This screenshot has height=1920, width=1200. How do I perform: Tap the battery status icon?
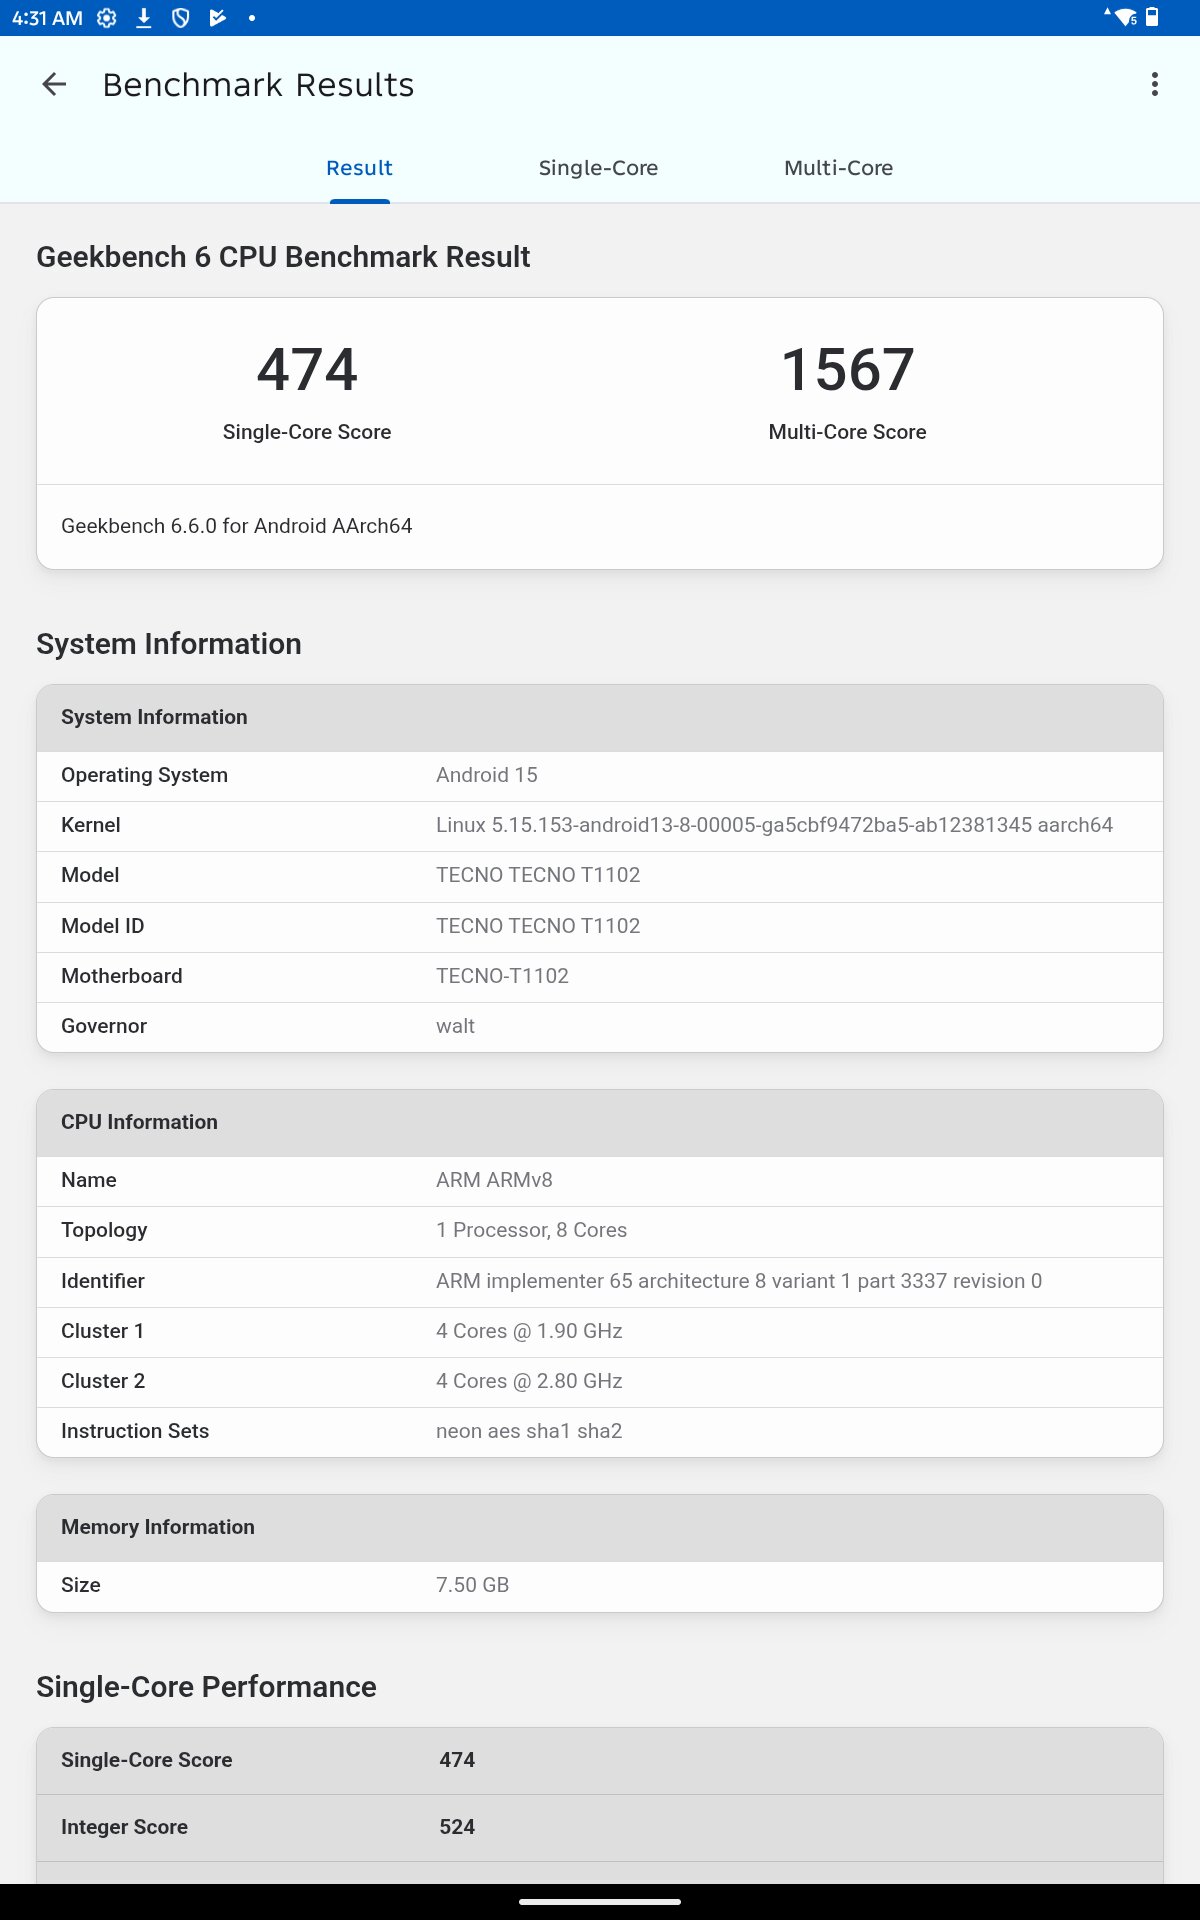coord(1152,17)
